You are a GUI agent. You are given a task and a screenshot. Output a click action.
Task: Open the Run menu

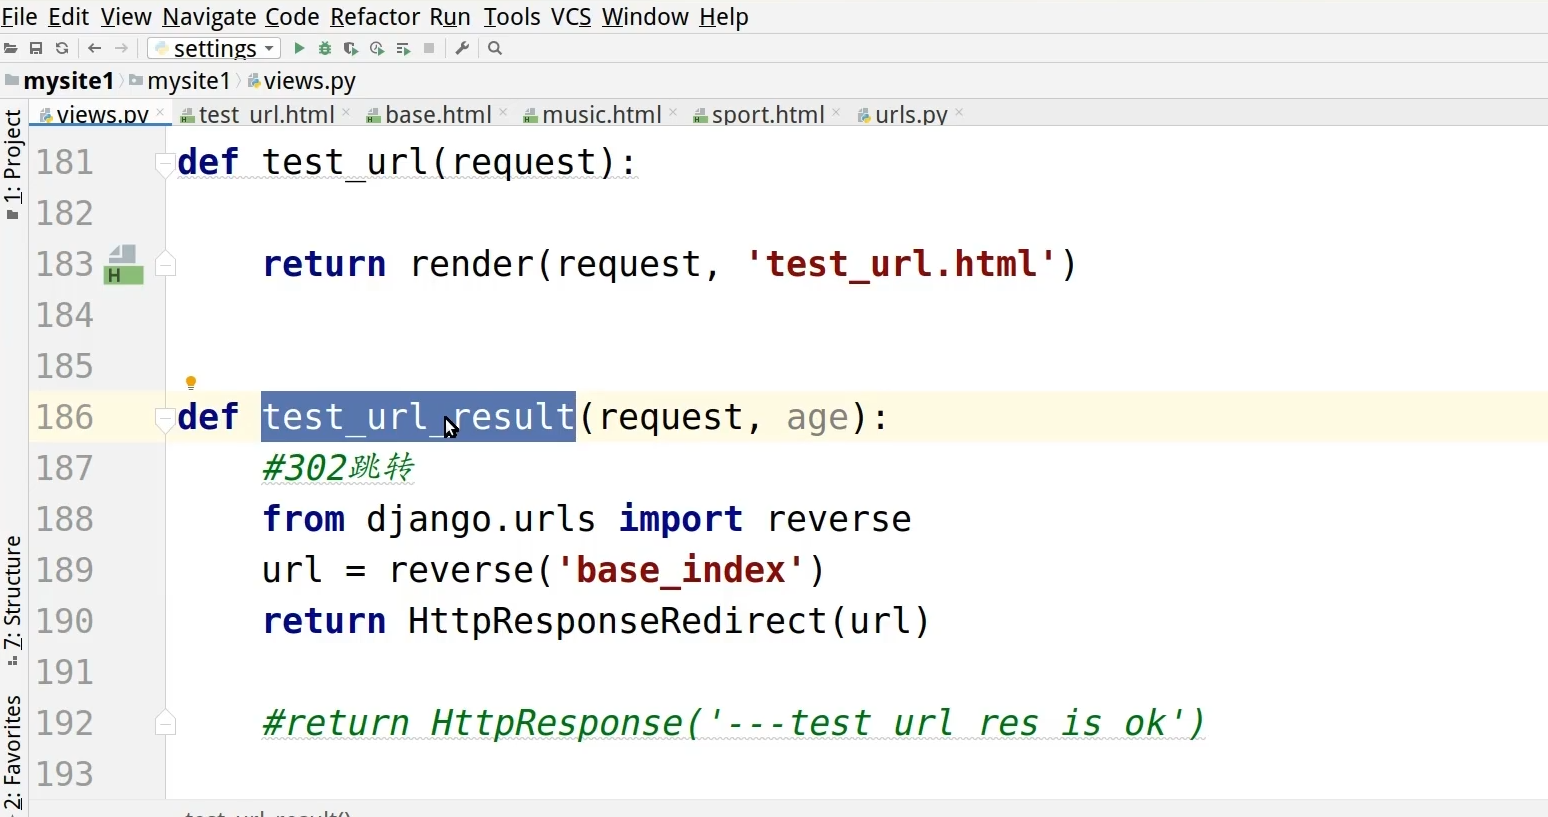pos(450,17)
